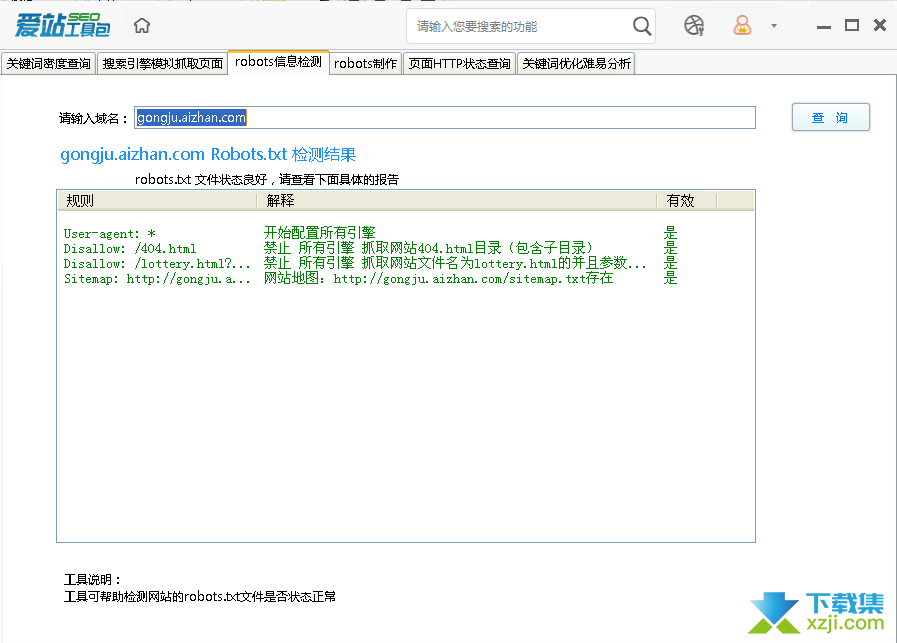Open the skin theme icon
The height and width of the screenshot is (643, 897).
click(694, 26)
